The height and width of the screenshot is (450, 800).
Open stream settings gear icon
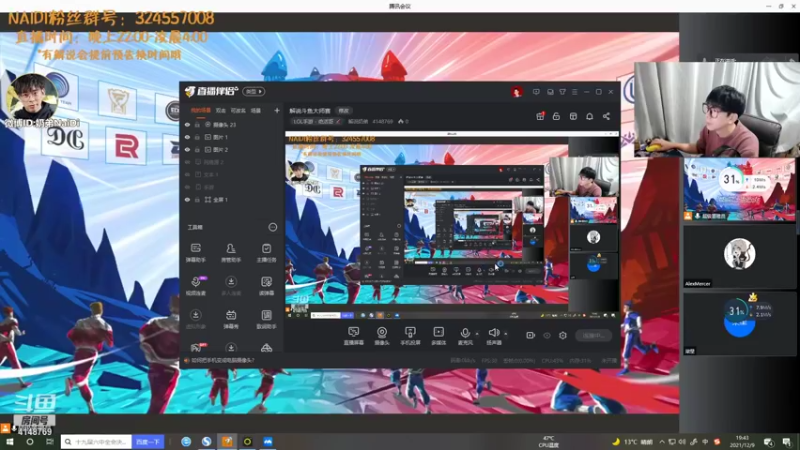point(563,335)
